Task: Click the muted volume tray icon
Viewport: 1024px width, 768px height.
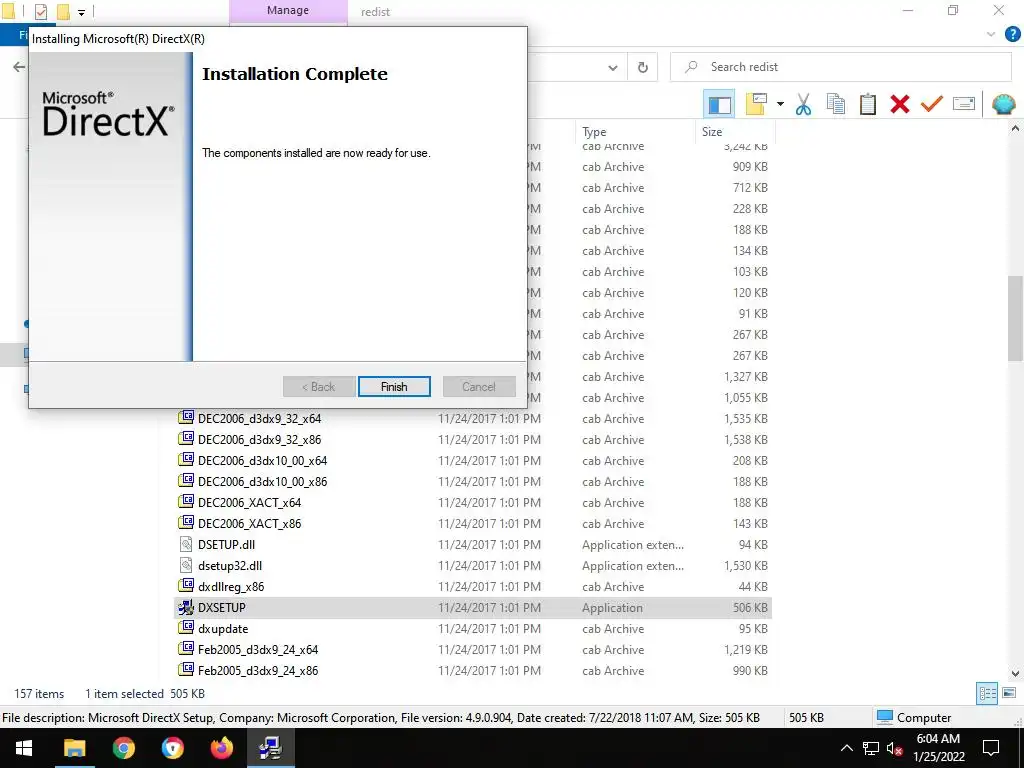Action: coord(894,748)
